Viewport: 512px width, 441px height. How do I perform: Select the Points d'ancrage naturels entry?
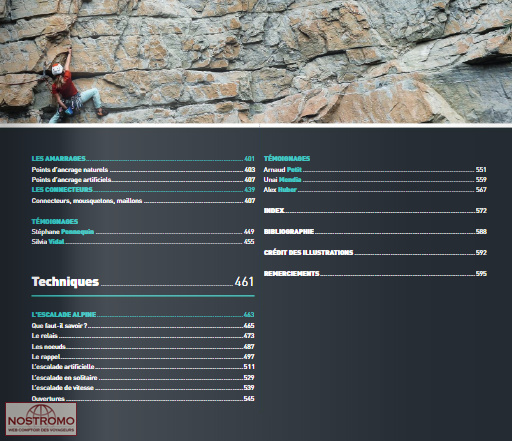143,170
